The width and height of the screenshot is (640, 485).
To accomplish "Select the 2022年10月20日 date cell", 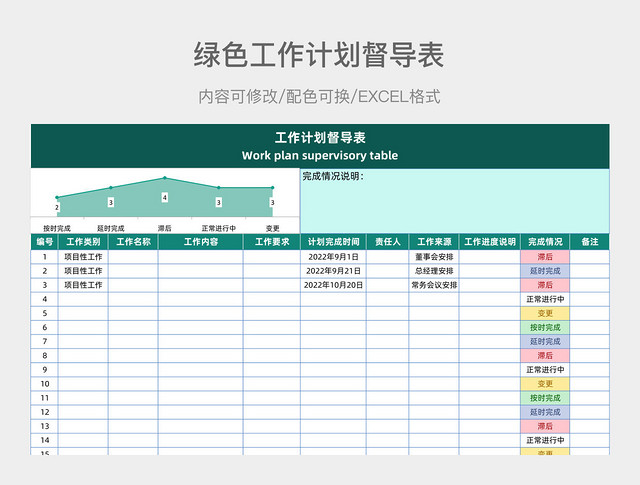I will click(x=333, y=285).
